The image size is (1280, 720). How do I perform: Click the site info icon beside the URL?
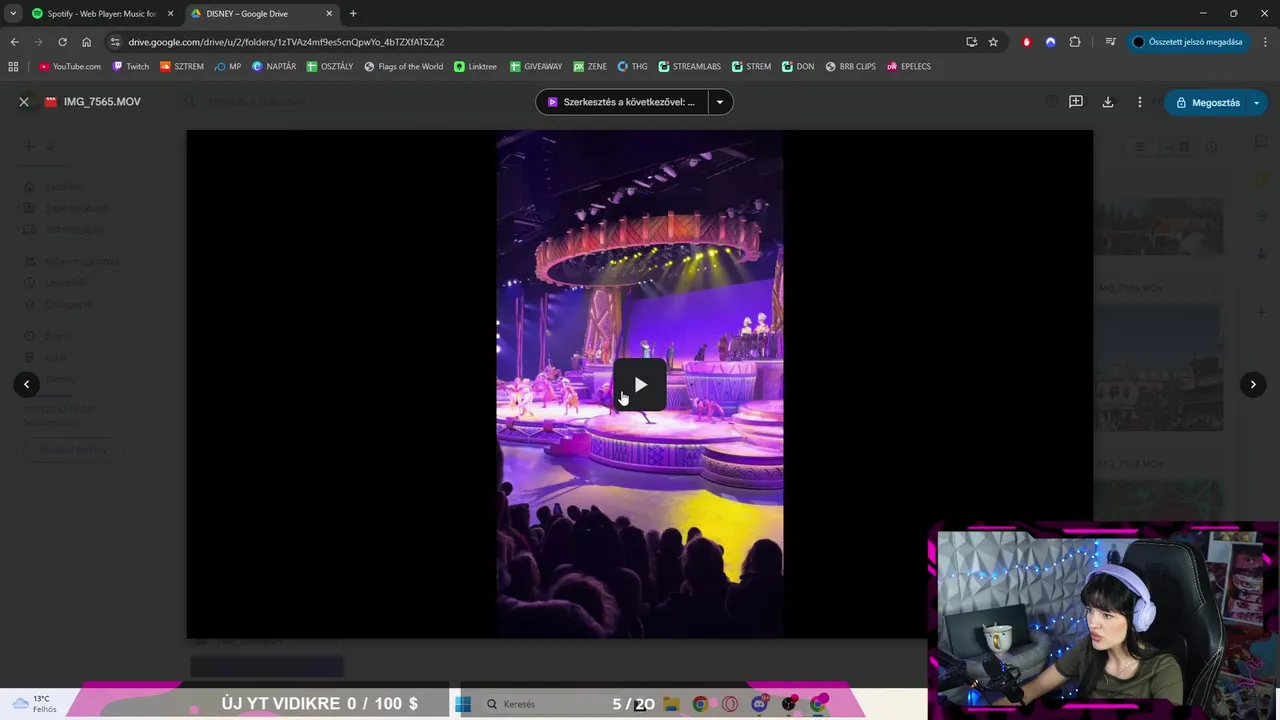[115, 42]
